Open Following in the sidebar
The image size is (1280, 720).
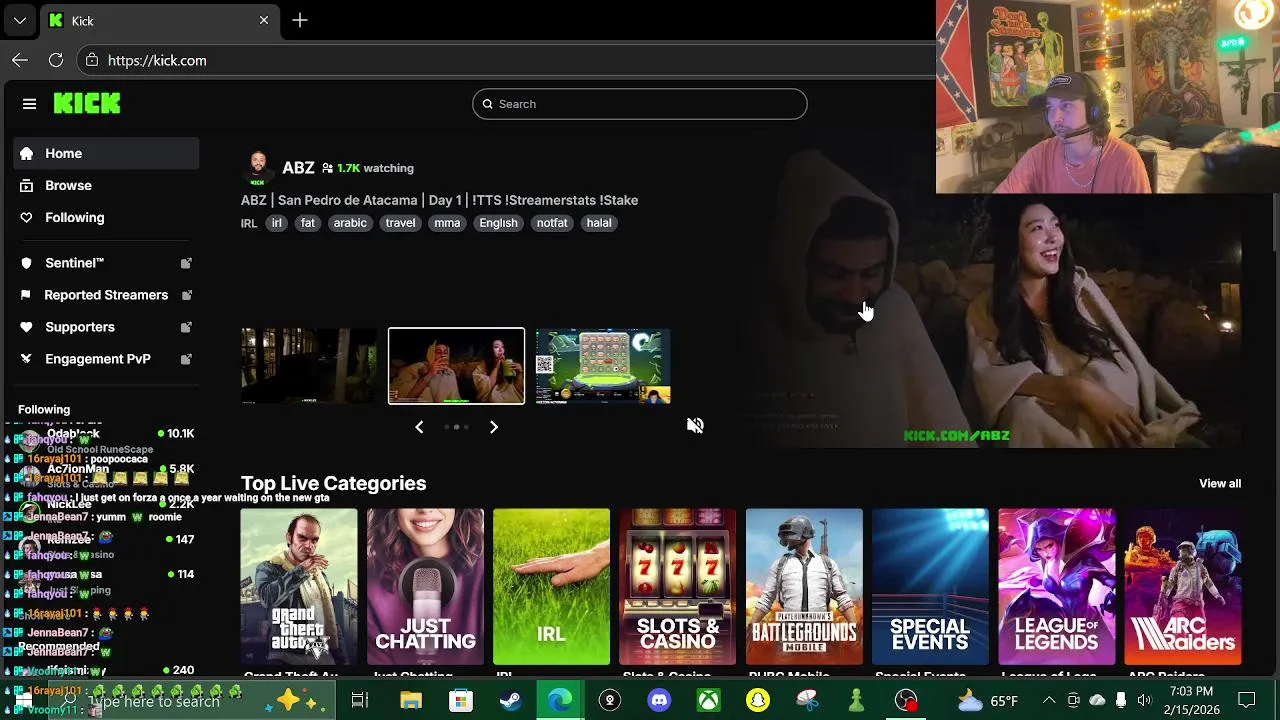pyautogui.click(x=106, y=217)
